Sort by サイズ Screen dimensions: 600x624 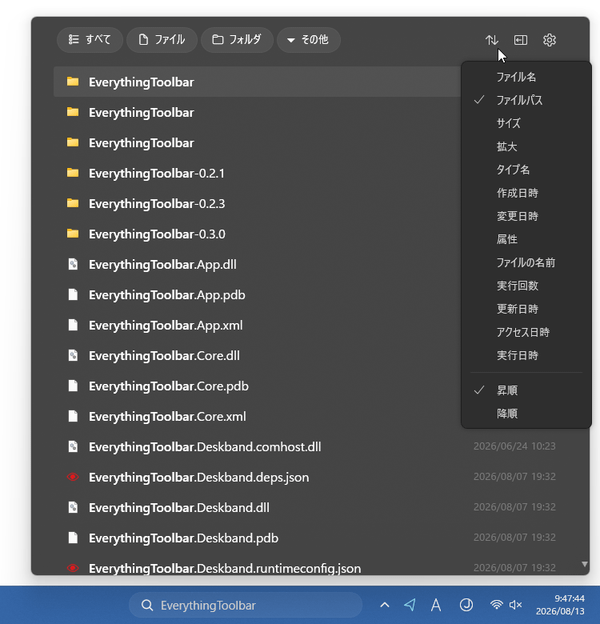(526, 123)
